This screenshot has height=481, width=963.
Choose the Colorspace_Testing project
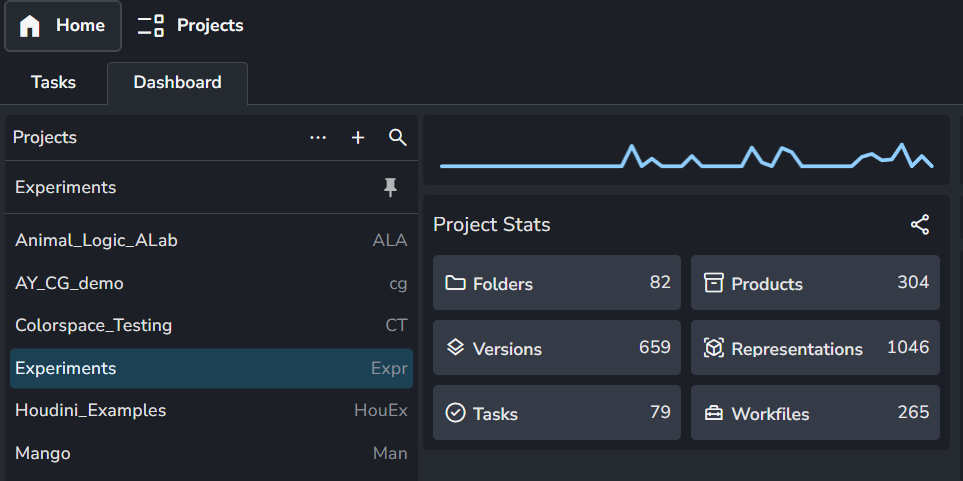pyautogui.click(x=93, y=325)
